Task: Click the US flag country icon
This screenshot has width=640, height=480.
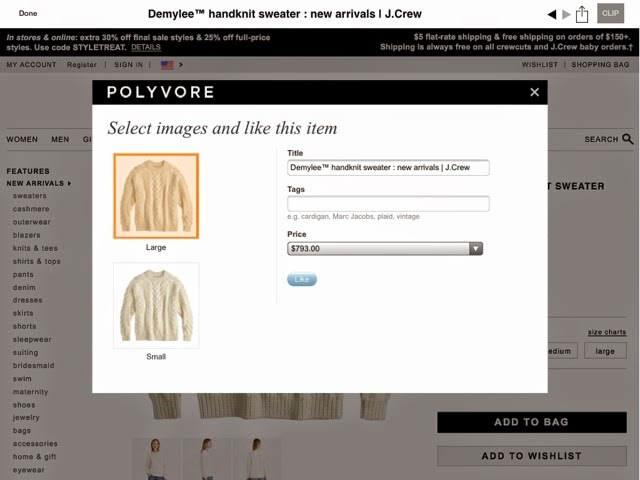Action: point(167,65)
